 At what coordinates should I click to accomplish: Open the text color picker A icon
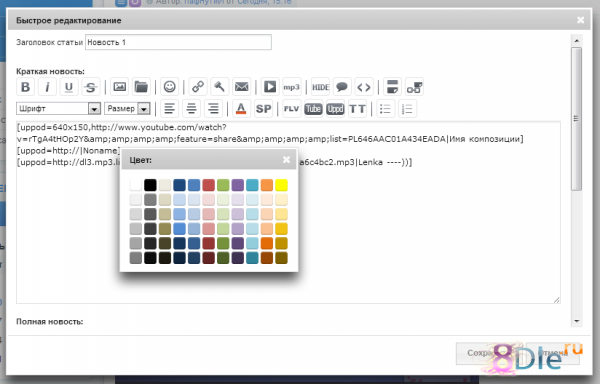pos(241,109)
